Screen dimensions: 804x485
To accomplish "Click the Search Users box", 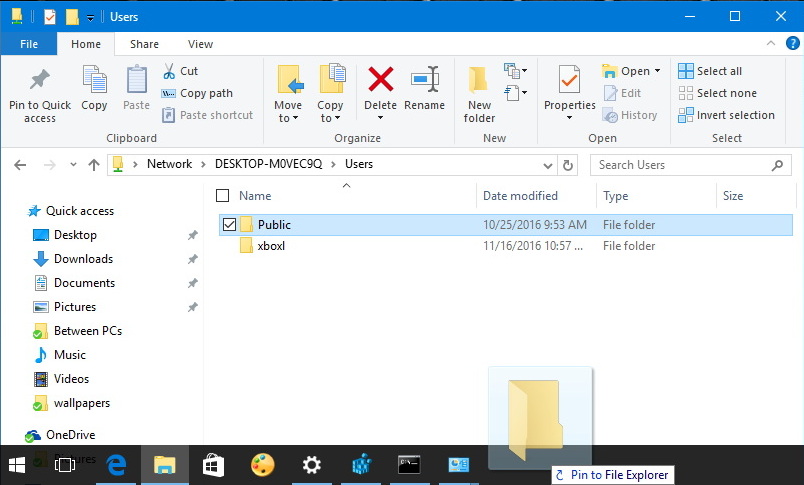I will 690,165.
